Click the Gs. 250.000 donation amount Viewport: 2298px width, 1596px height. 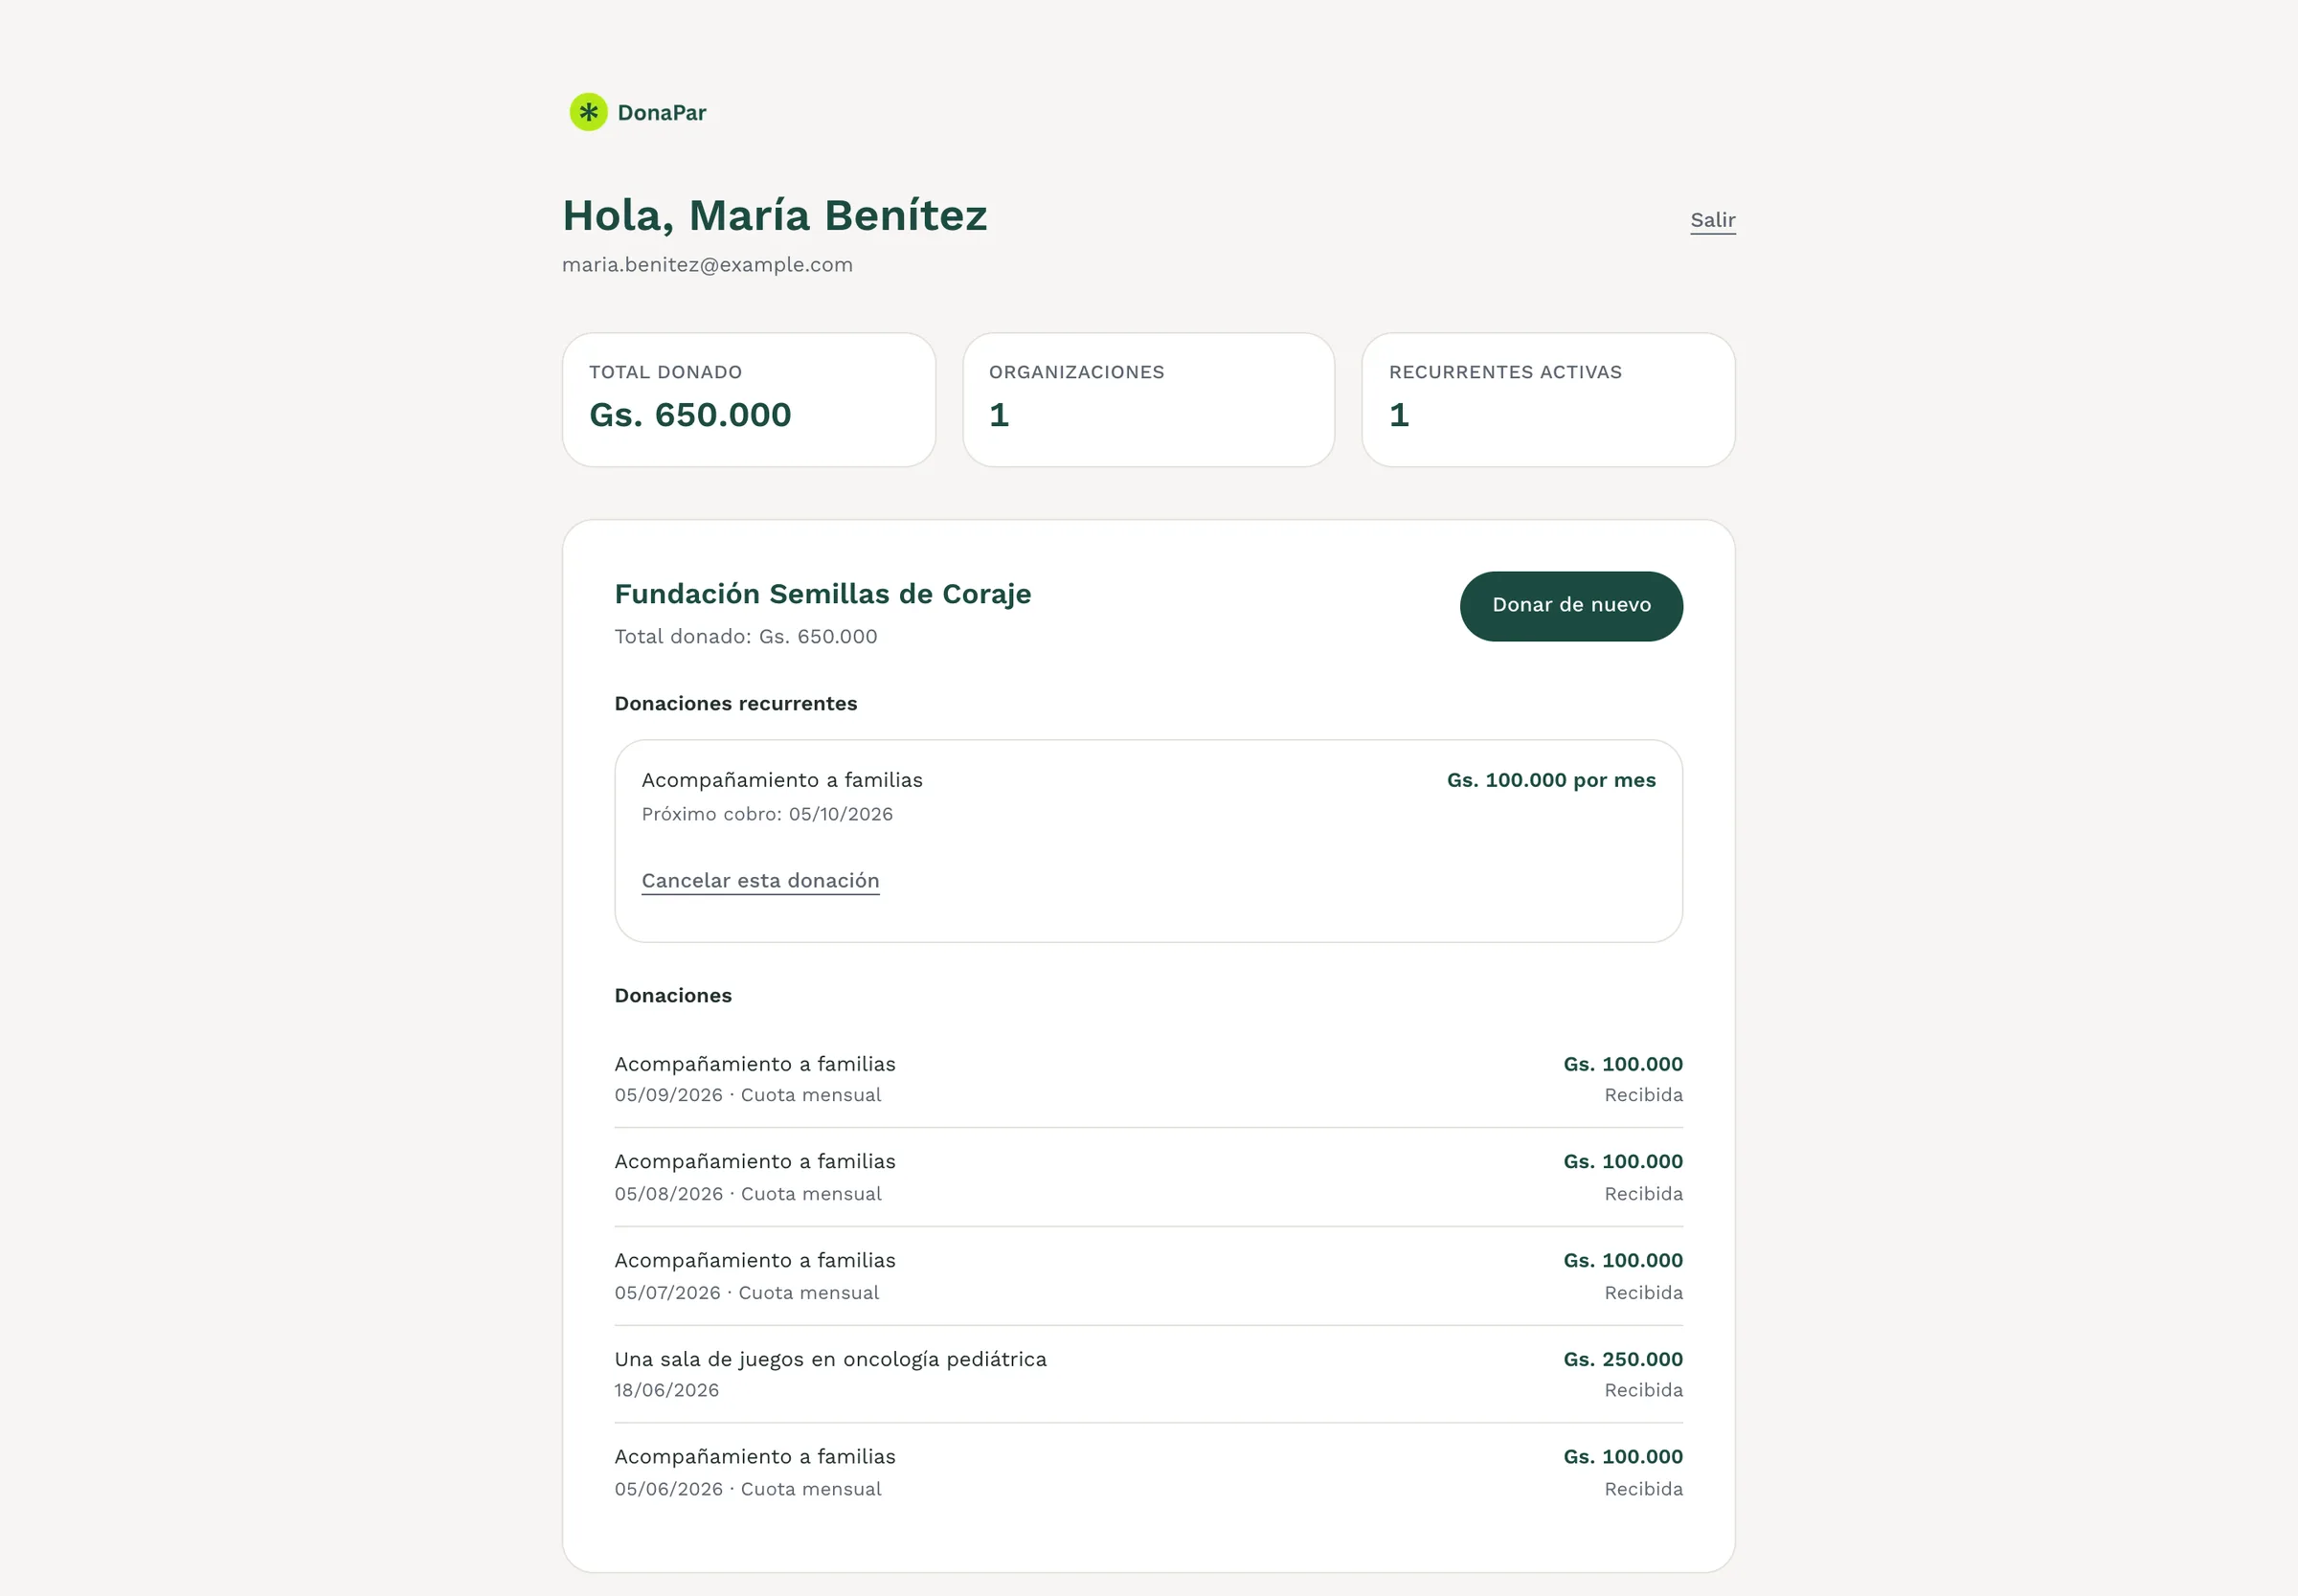[x=1622, y=1360]
